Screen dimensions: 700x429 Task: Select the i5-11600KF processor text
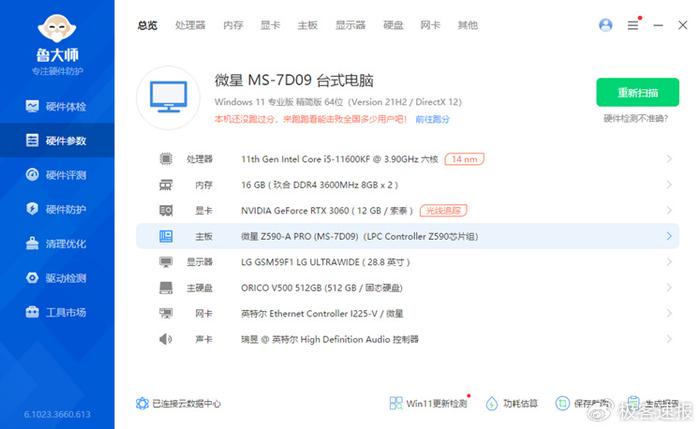pos(340,159)
